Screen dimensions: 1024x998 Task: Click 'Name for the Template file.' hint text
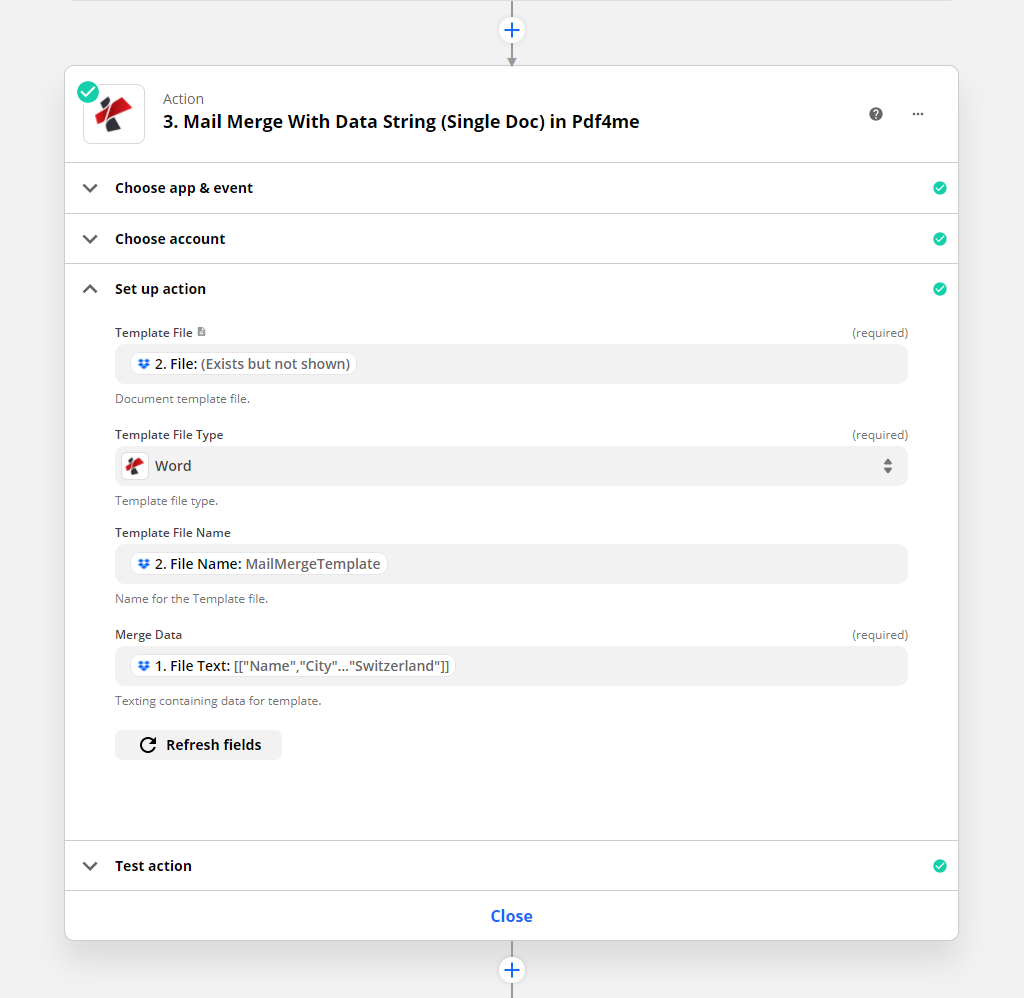pos(191,598)
